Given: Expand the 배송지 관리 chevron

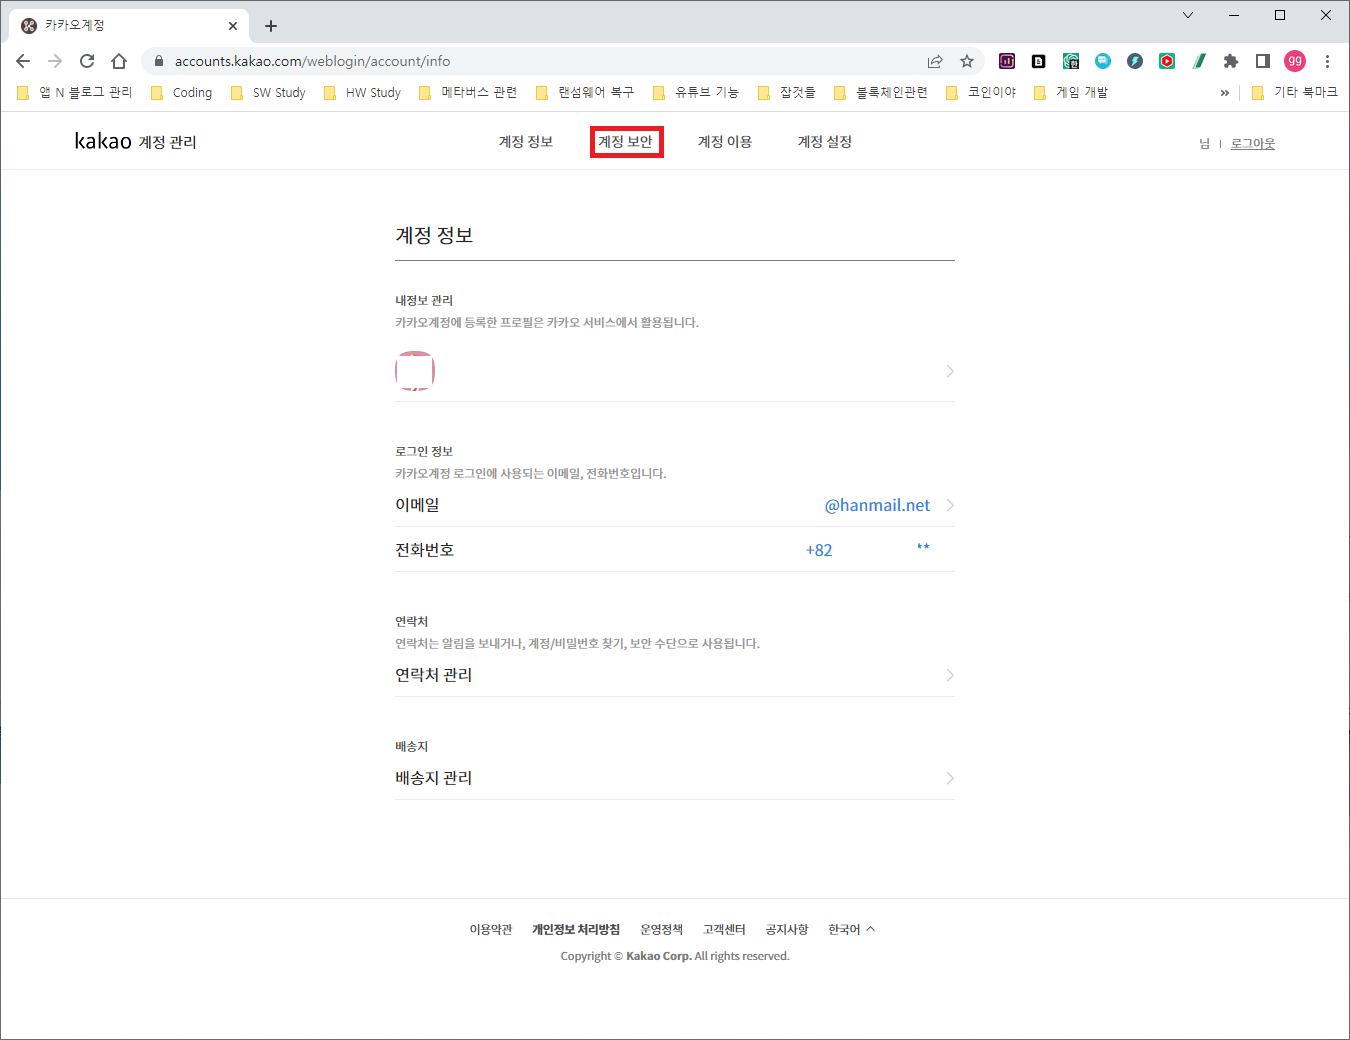Looking at the screenshot, I should pyautogui.click(x=950, y=778).
